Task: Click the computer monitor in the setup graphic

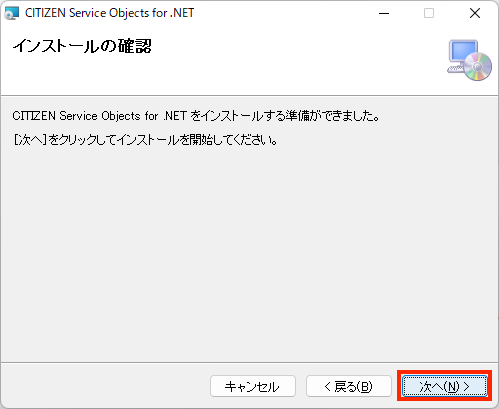Action: tap(463, 53)
